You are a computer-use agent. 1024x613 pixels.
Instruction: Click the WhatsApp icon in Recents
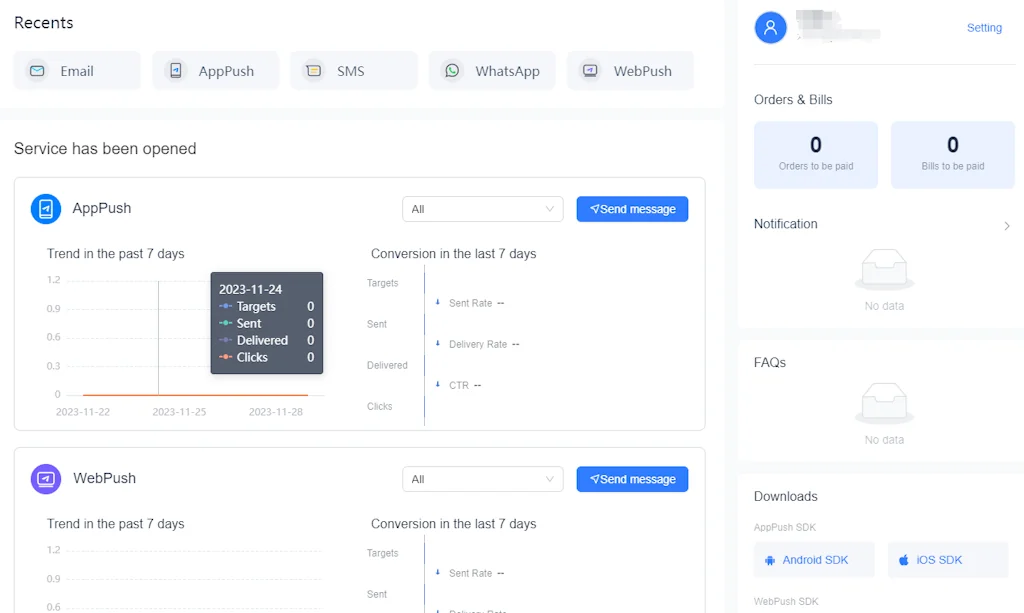coord(452,70)
